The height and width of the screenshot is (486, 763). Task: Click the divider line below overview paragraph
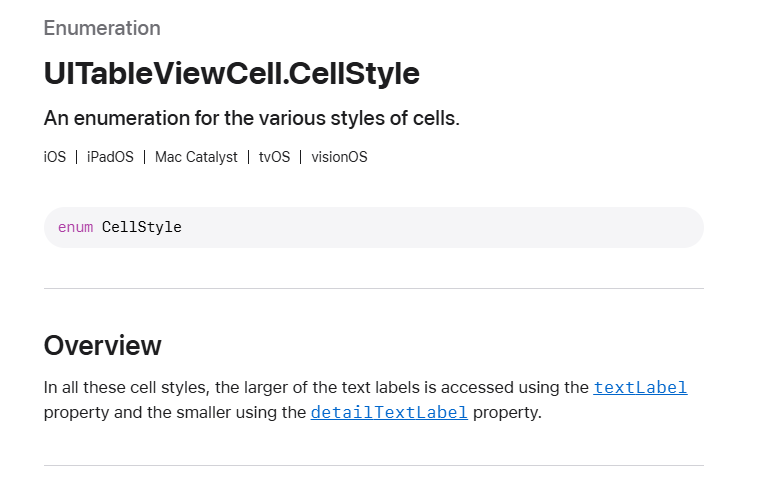click(x=374, y=466)
